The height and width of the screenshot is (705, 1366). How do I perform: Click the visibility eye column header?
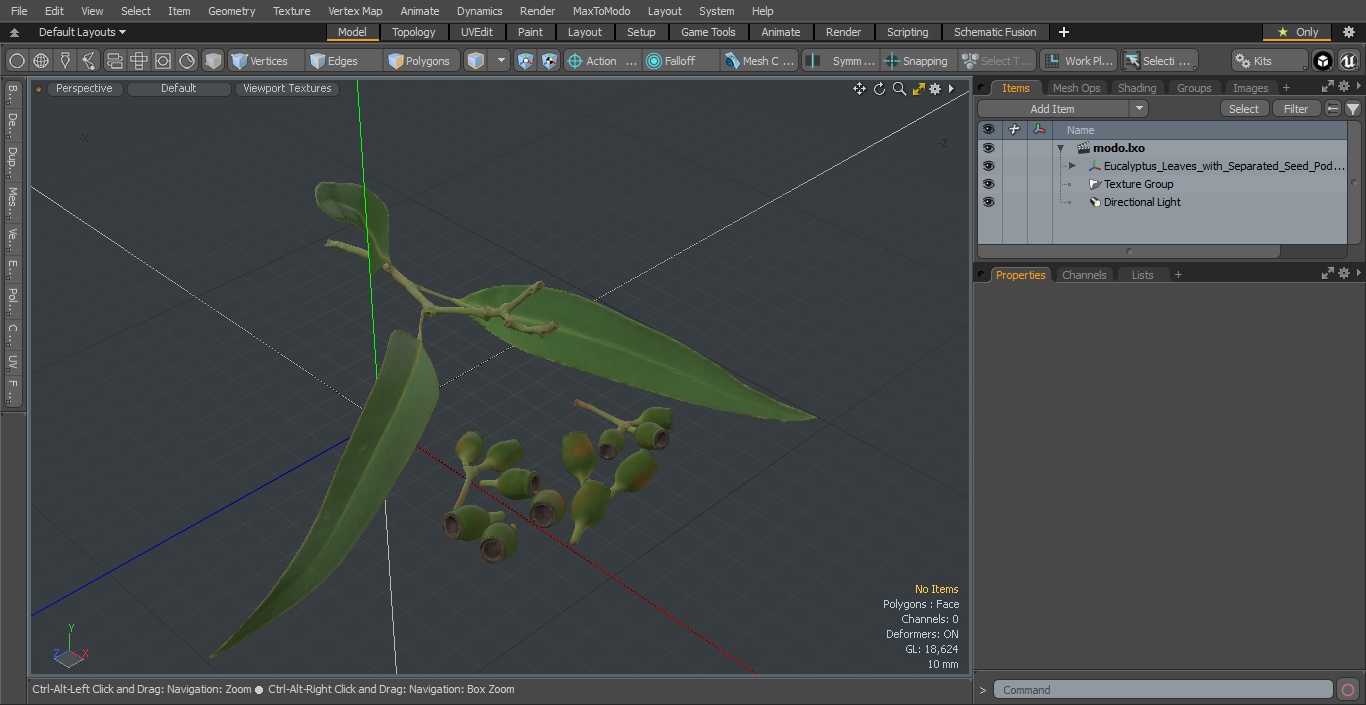pos(988,130)
